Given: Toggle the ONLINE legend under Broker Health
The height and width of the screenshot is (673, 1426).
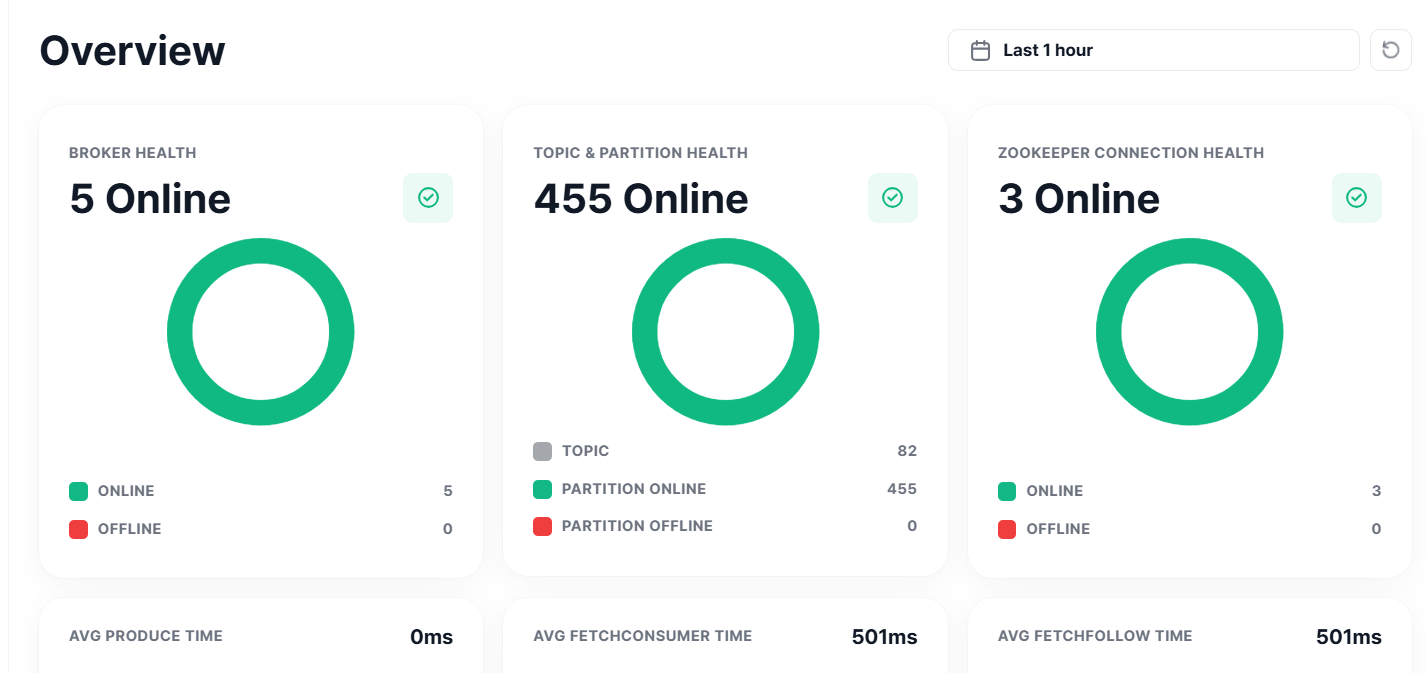Looking at the screenshot, I should [126, 491].
